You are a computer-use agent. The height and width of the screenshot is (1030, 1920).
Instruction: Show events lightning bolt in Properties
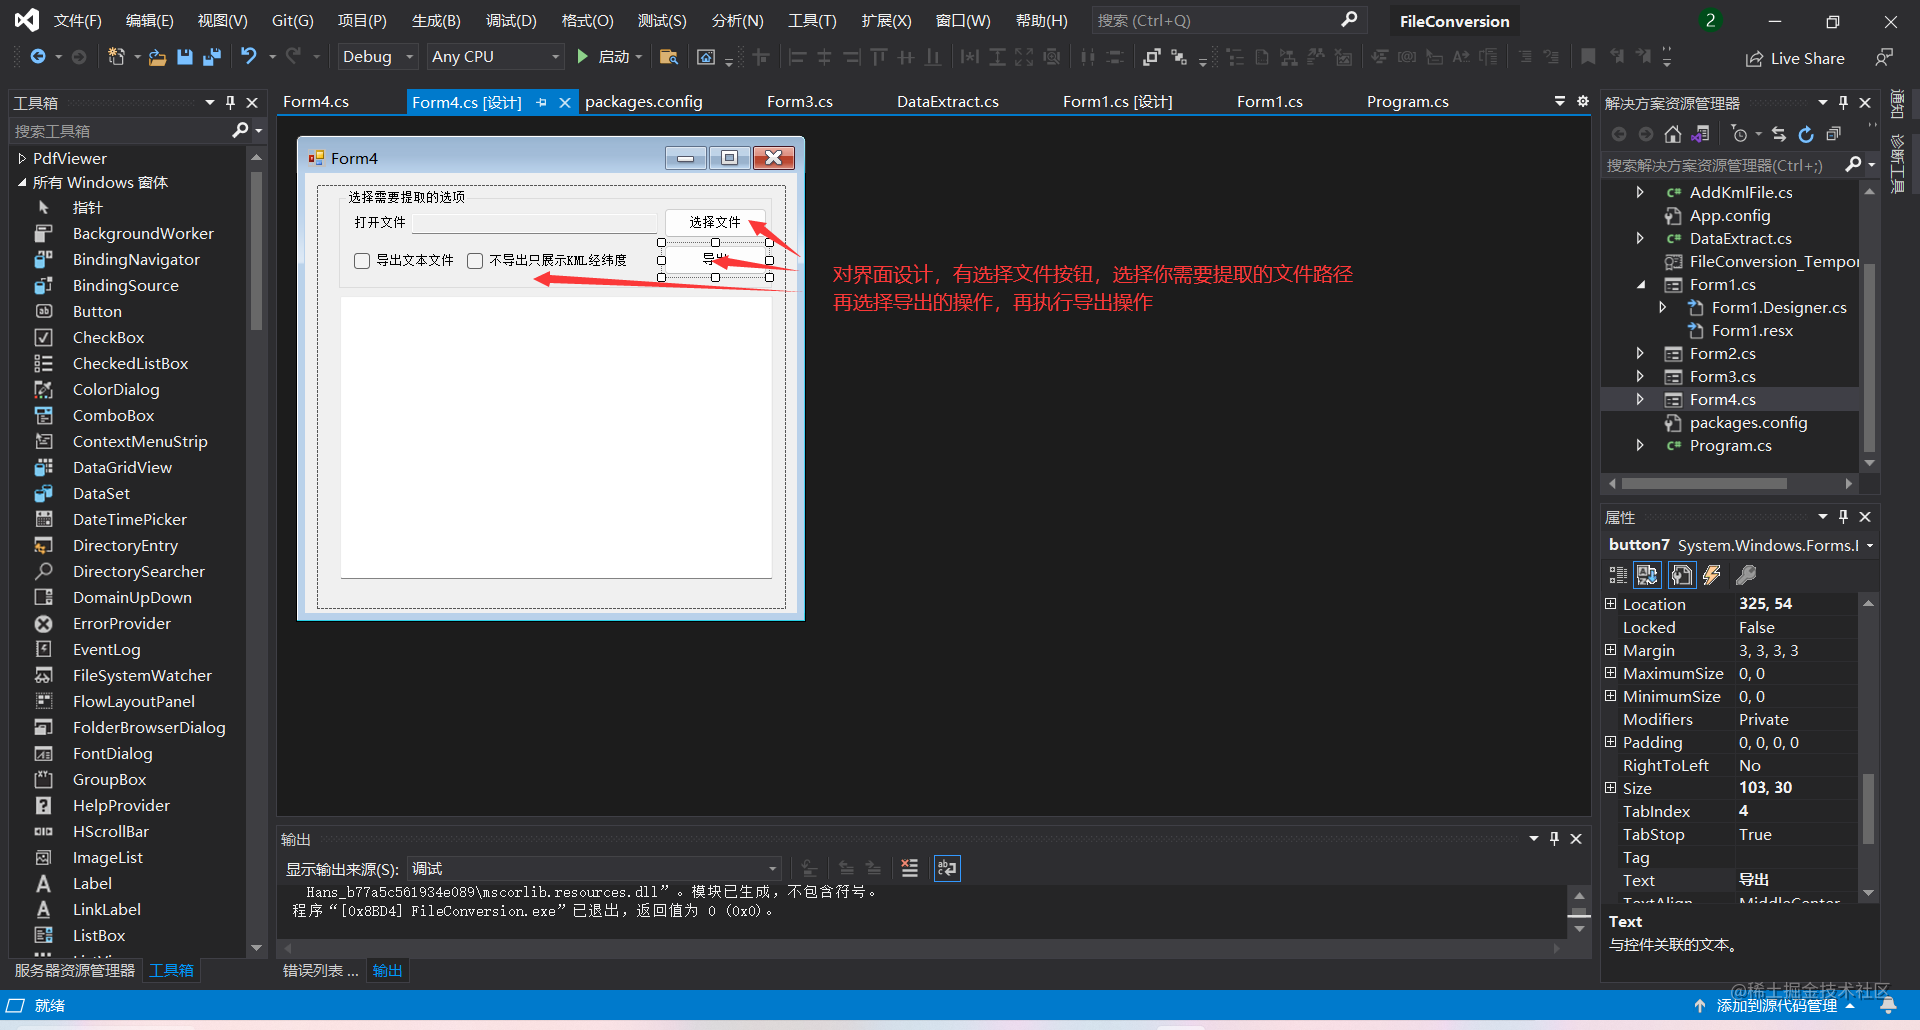1712,575
